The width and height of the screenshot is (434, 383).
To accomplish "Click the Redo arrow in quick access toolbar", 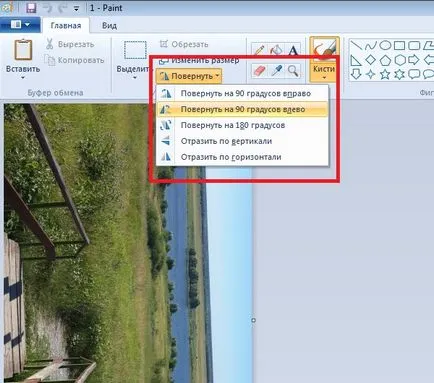I will (x=64, y=8).
